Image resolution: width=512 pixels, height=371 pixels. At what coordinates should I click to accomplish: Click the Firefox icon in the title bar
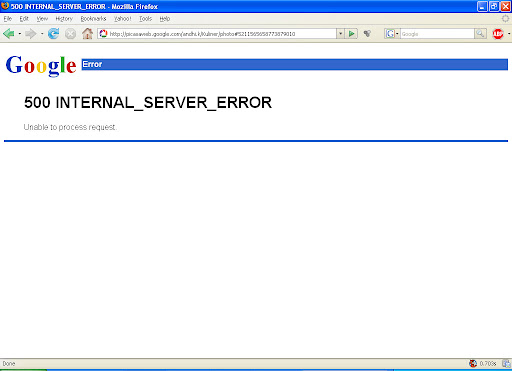coord(5,6)
